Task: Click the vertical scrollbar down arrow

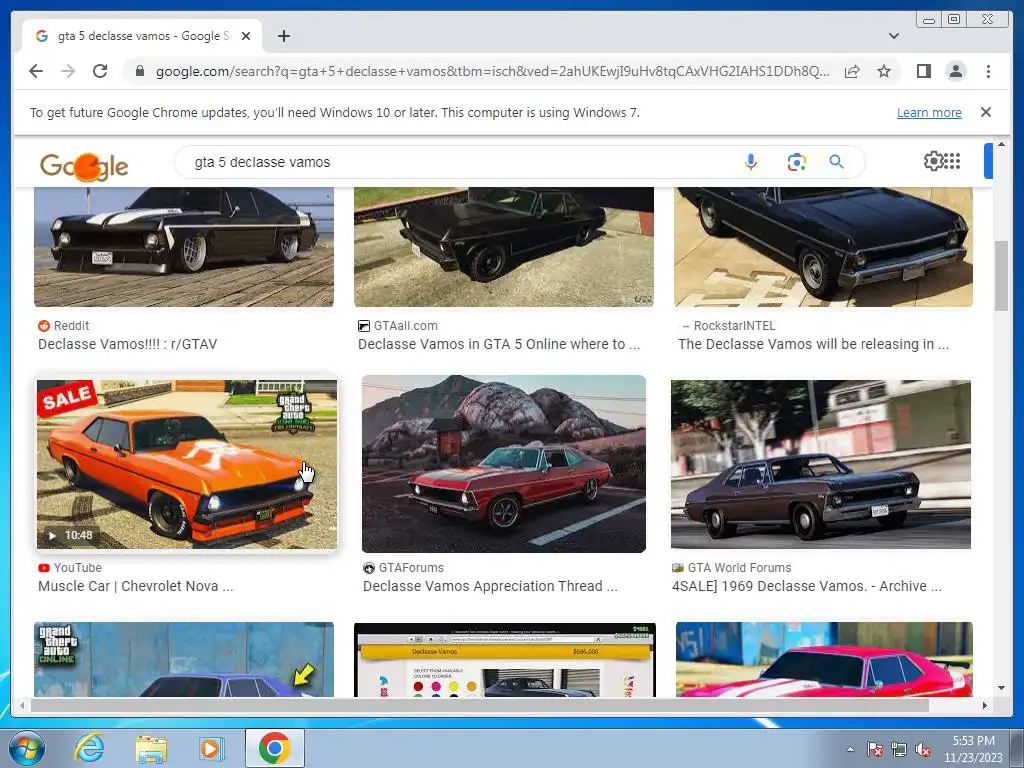Action: point(1001,688)
